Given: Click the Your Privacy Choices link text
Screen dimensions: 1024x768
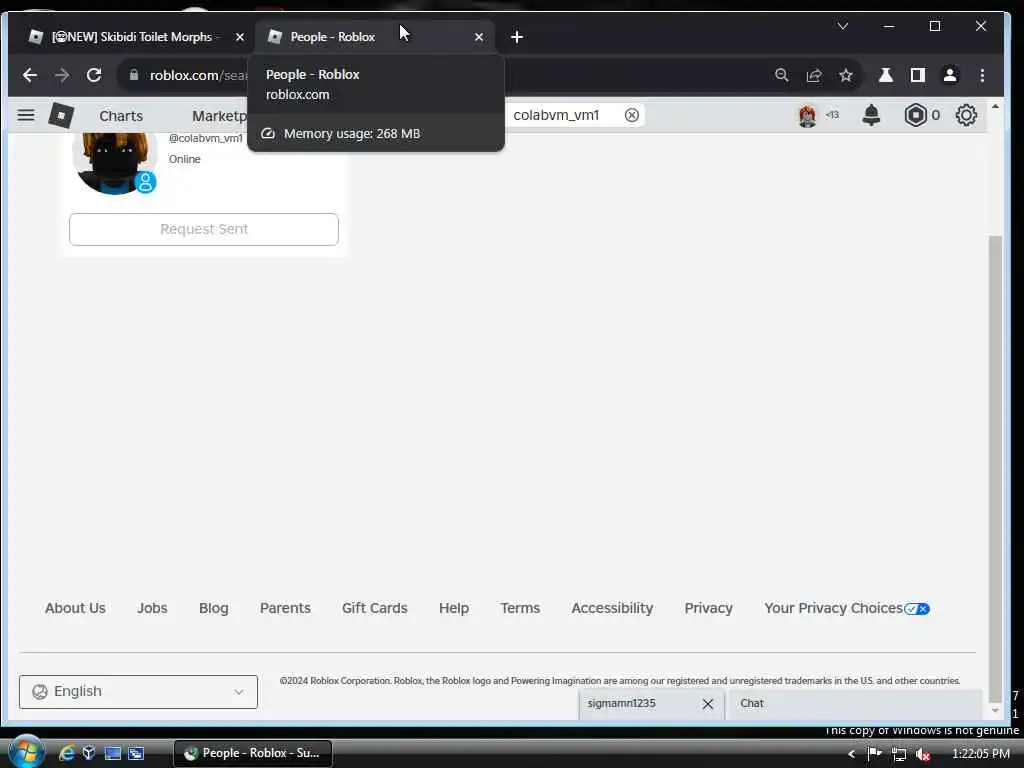Looking at the screenshot, I should (x=833, y=608).
